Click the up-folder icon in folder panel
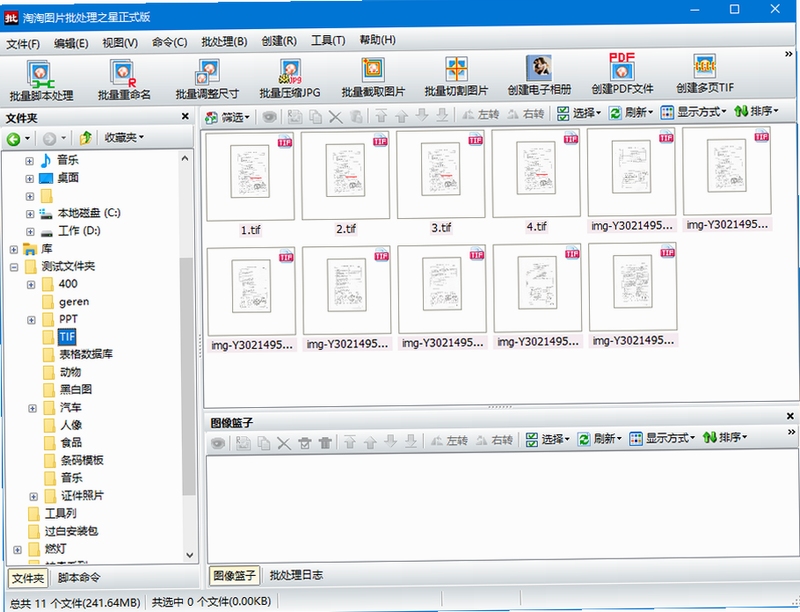This screenshot has width=800, height=612. click(85, 137)
